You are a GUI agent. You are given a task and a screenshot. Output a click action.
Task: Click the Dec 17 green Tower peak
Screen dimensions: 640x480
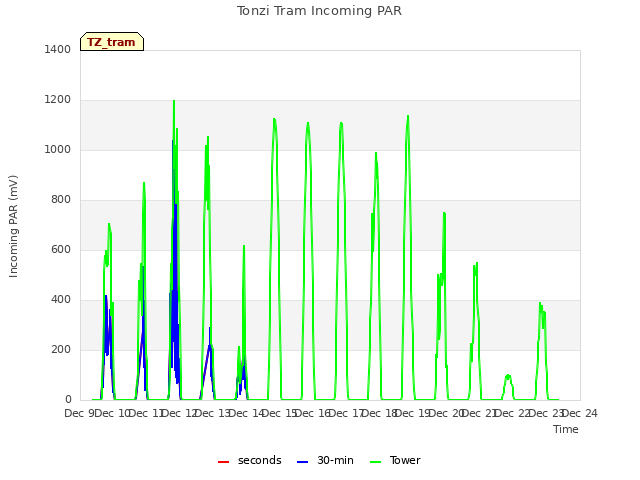tap(341, 123)
